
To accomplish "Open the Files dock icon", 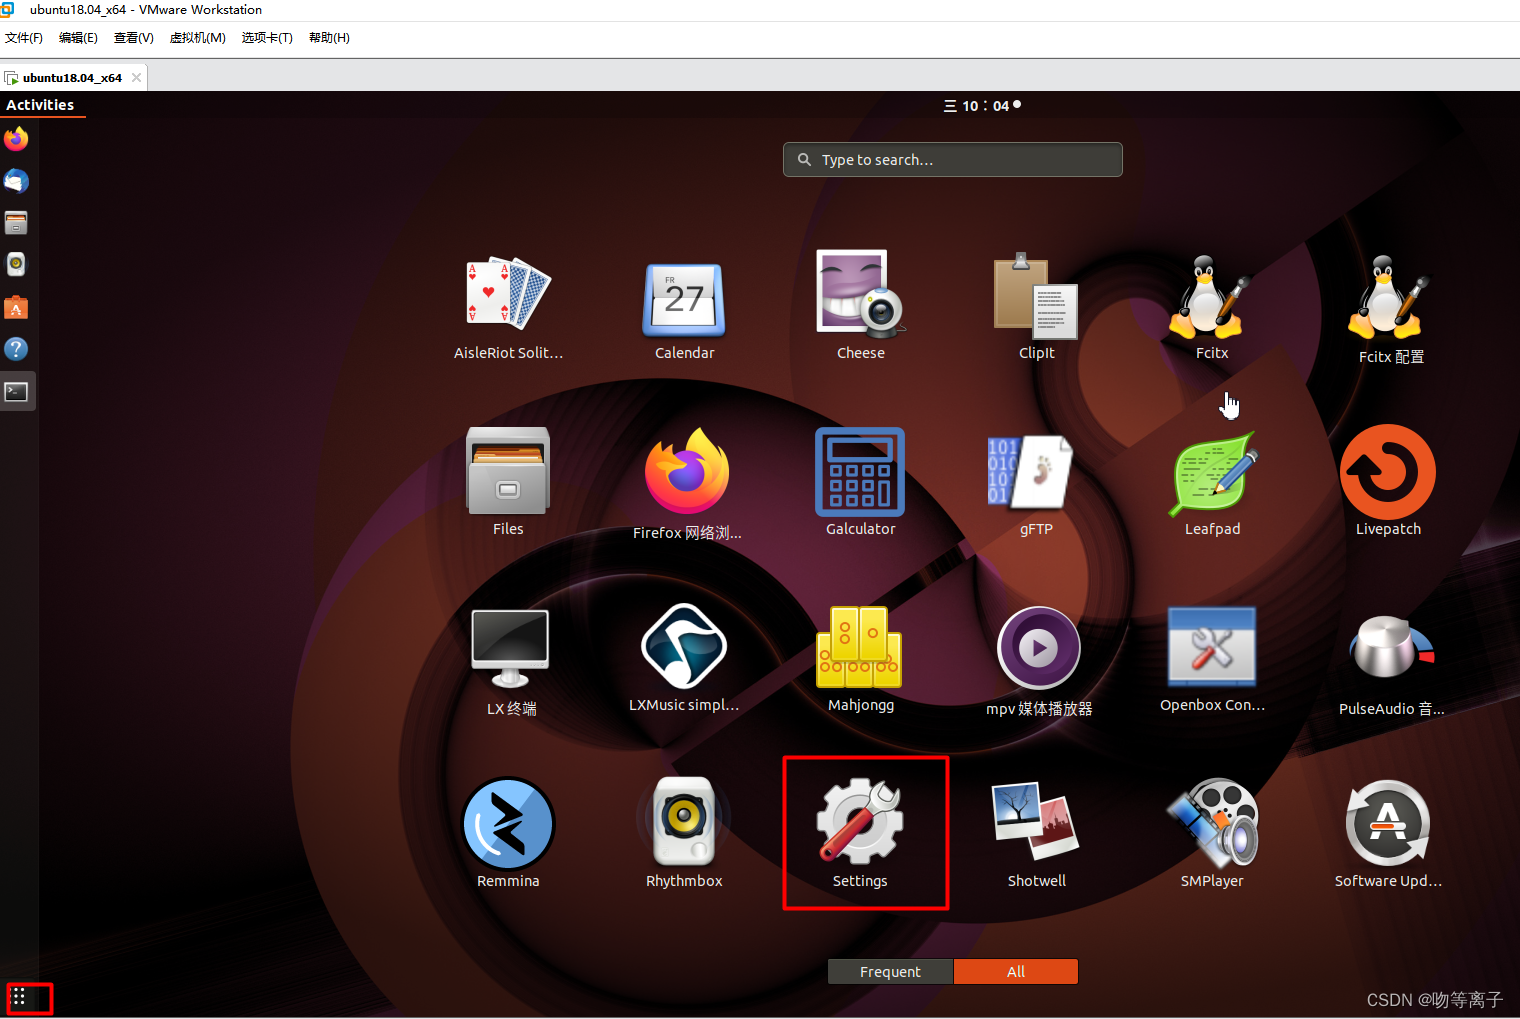I will coord(16,222).
